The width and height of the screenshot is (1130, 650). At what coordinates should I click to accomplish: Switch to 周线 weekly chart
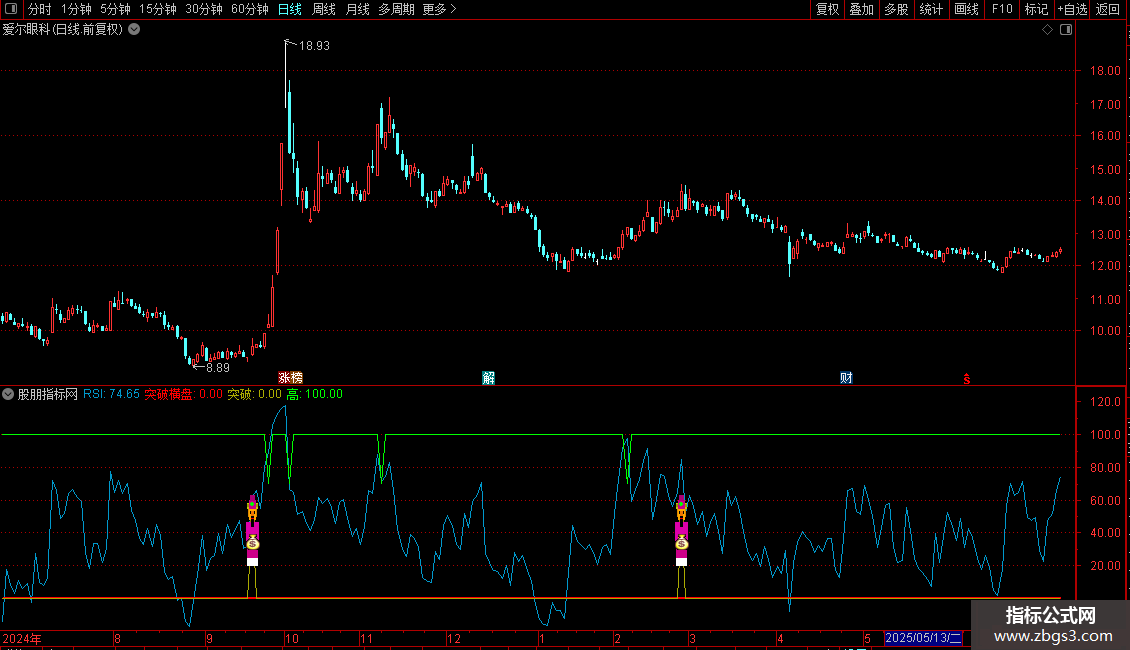pos(324,9)
